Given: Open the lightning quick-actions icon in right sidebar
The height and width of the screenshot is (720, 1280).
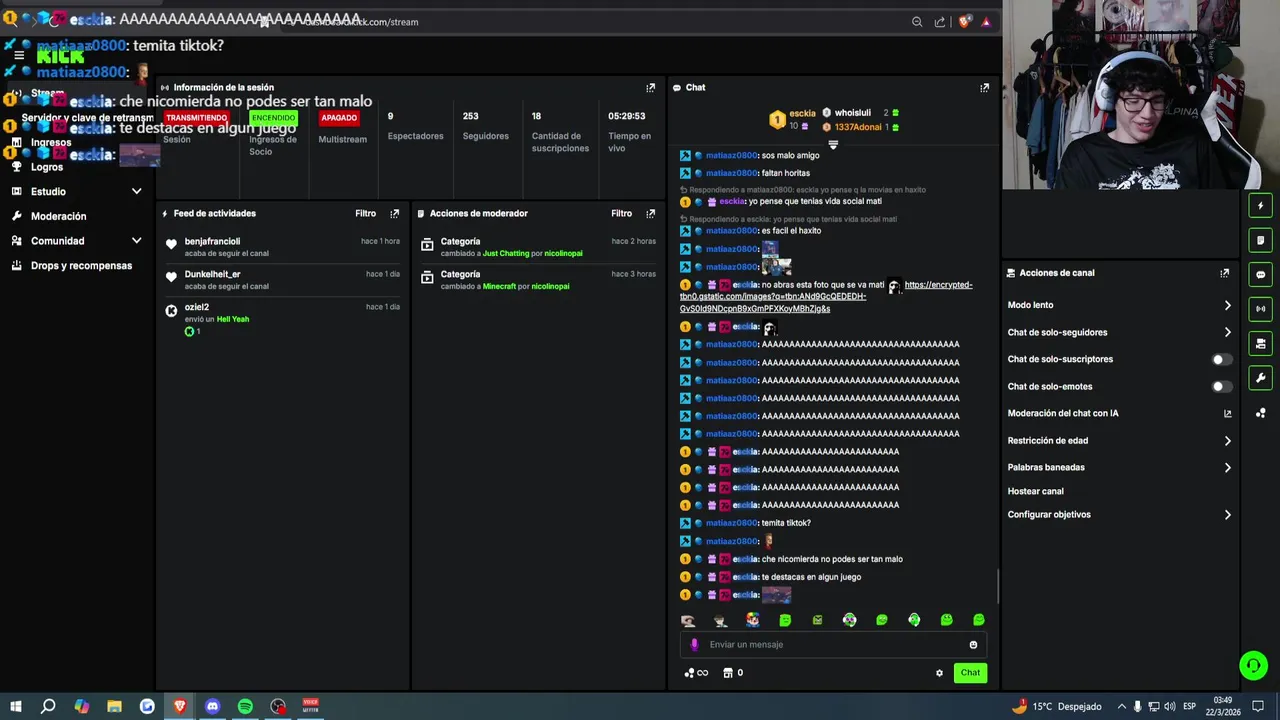Looking at the screenshot, I should (x=1261, y=206).
